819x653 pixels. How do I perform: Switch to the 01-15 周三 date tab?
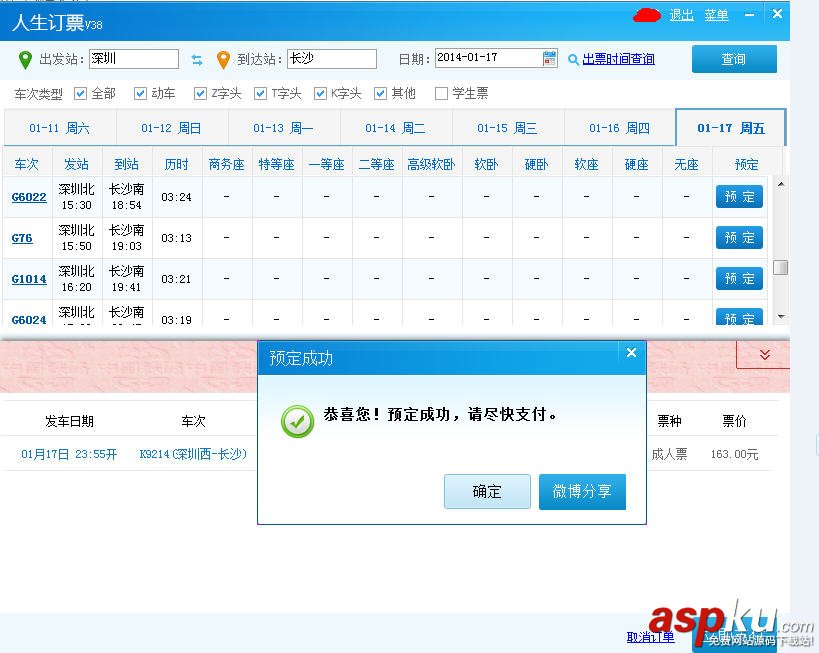pos(507,128)
